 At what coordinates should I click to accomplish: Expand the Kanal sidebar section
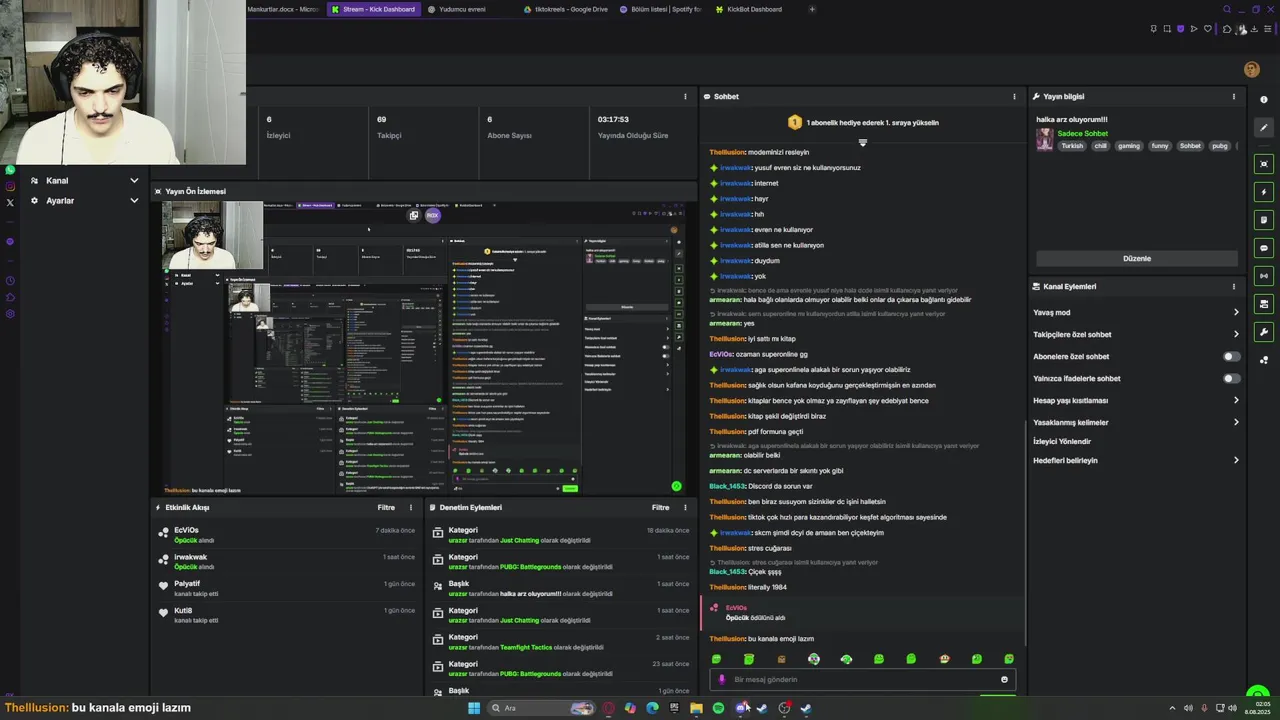[x=84, y=181]
